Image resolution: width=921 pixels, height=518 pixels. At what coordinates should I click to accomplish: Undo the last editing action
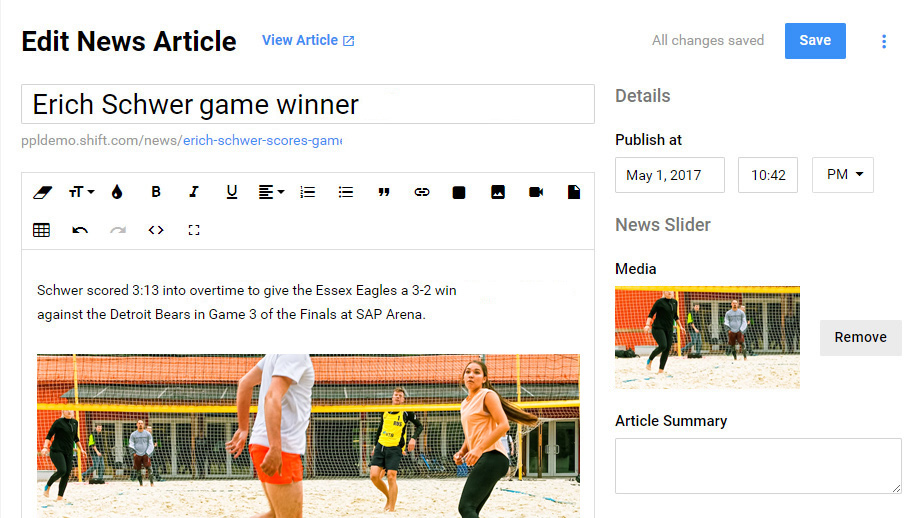80,230
